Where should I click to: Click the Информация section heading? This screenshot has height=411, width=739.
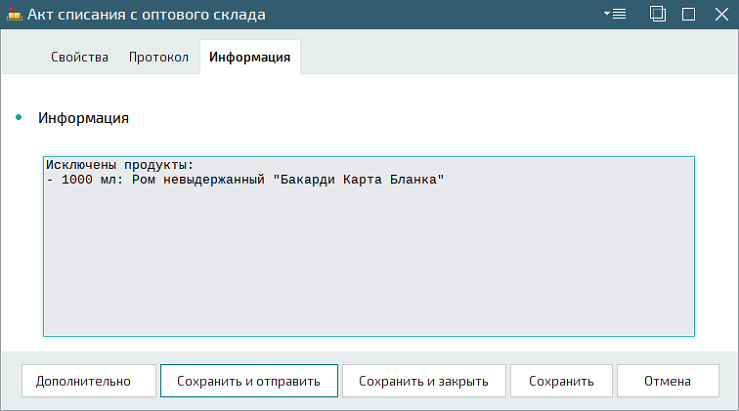[83, 118]
